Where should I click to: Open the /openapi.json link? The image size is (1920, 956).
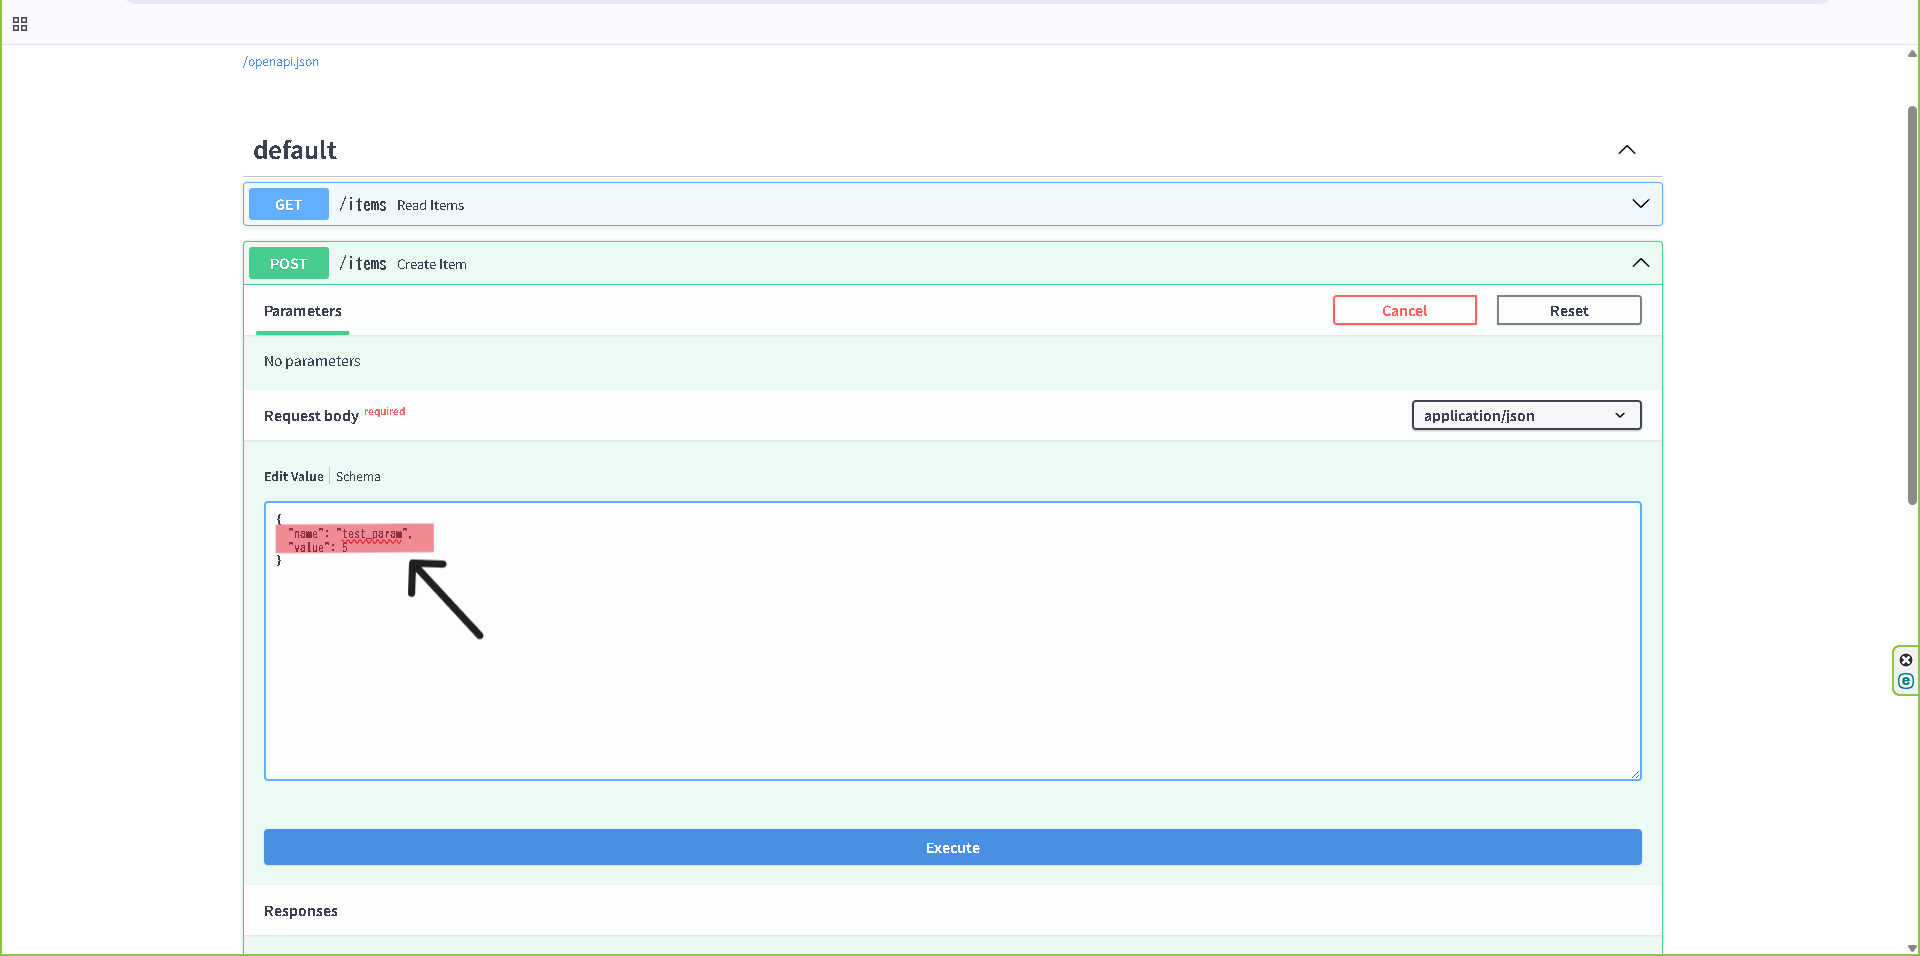280,61
